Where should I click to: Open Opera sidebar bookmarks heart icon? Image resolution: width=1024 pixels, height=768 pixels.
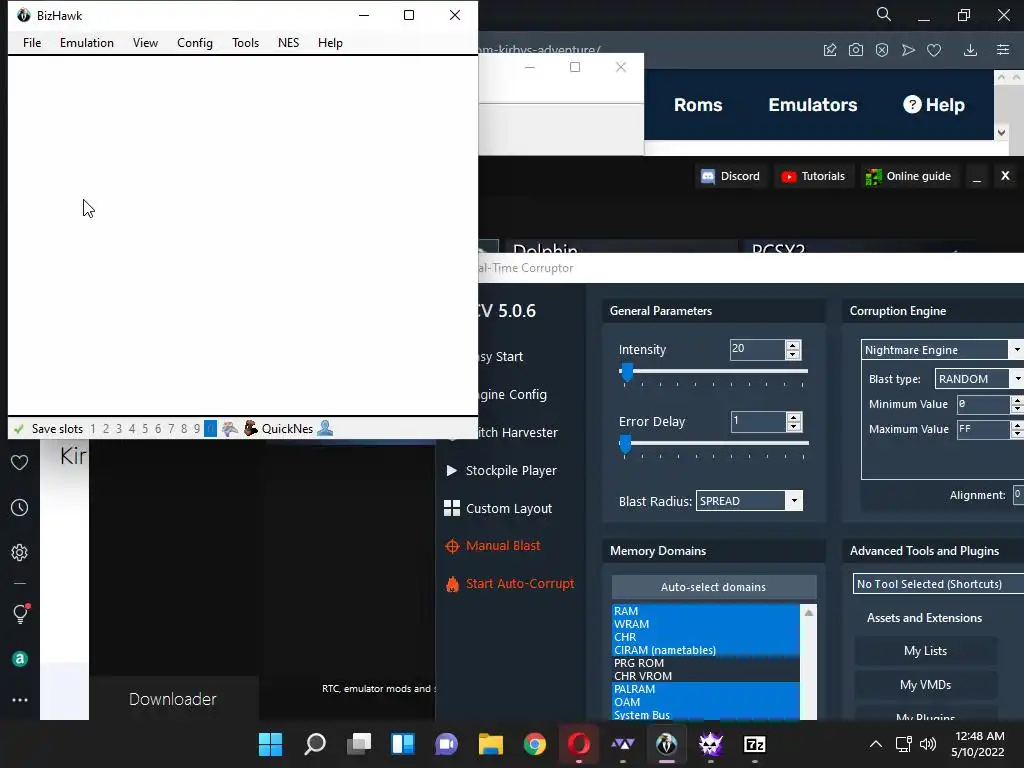point(20,462)
